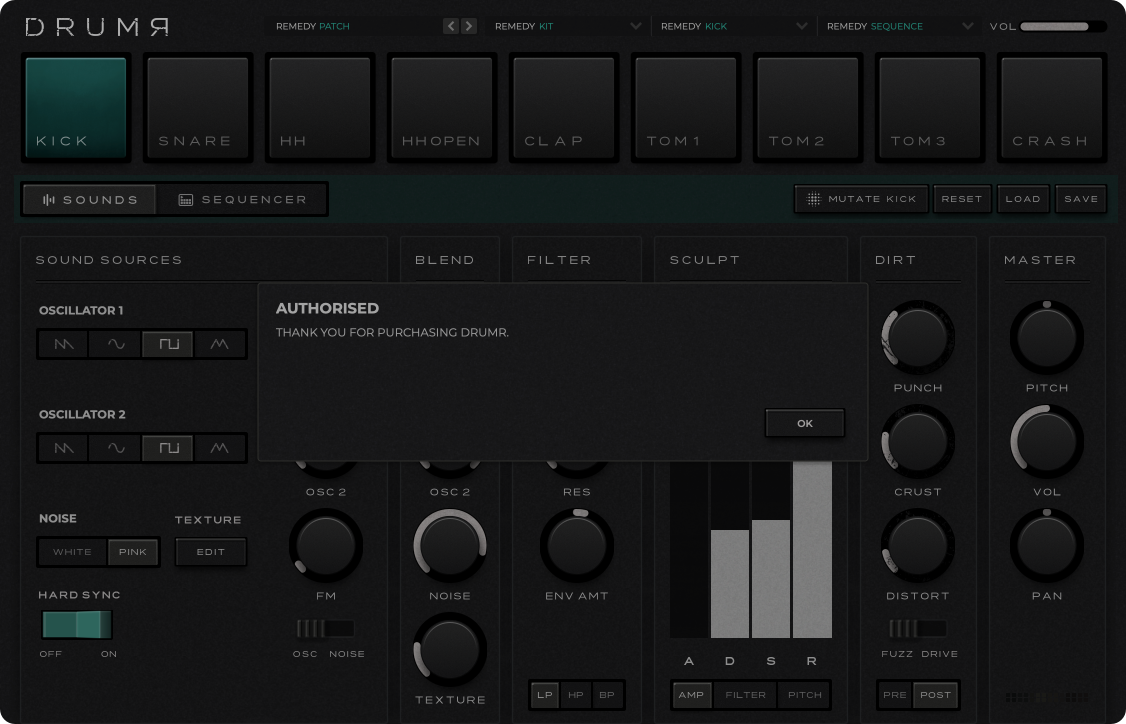Click the Punch knob in Dirt

[918, 337]
